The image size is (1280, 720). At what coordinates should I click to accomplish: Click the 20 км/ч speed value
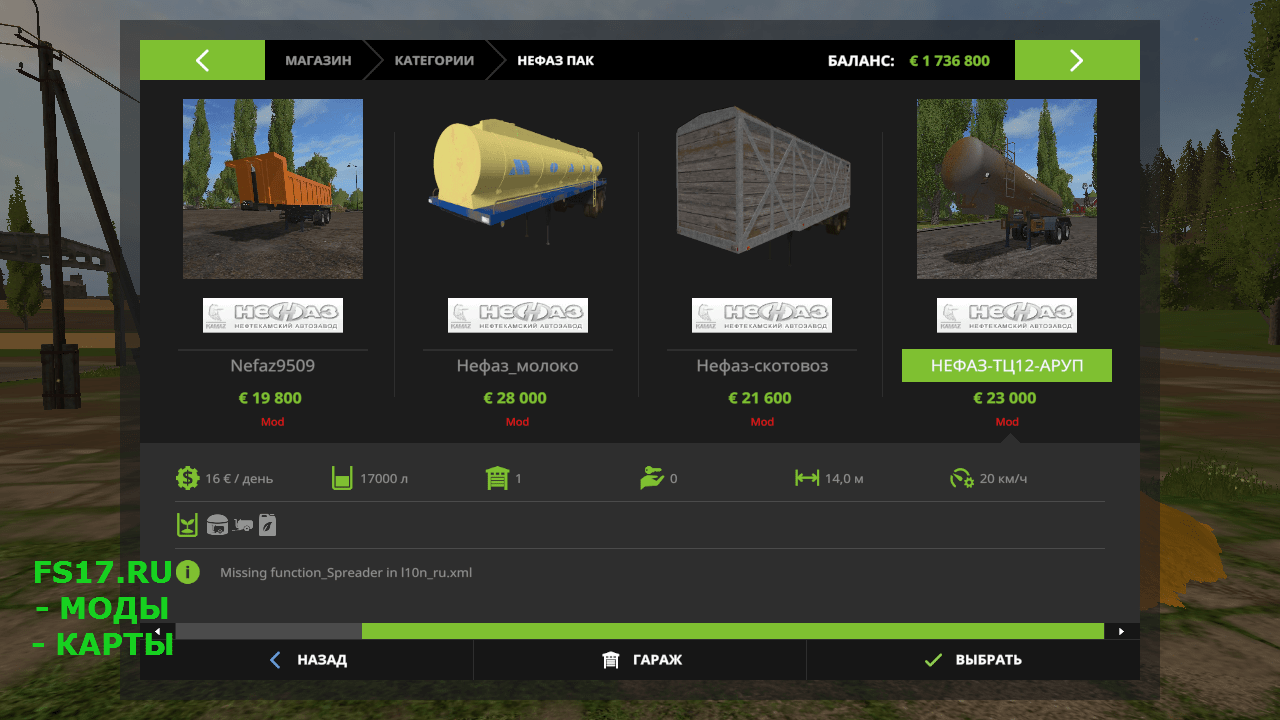tap(1003, 479)
